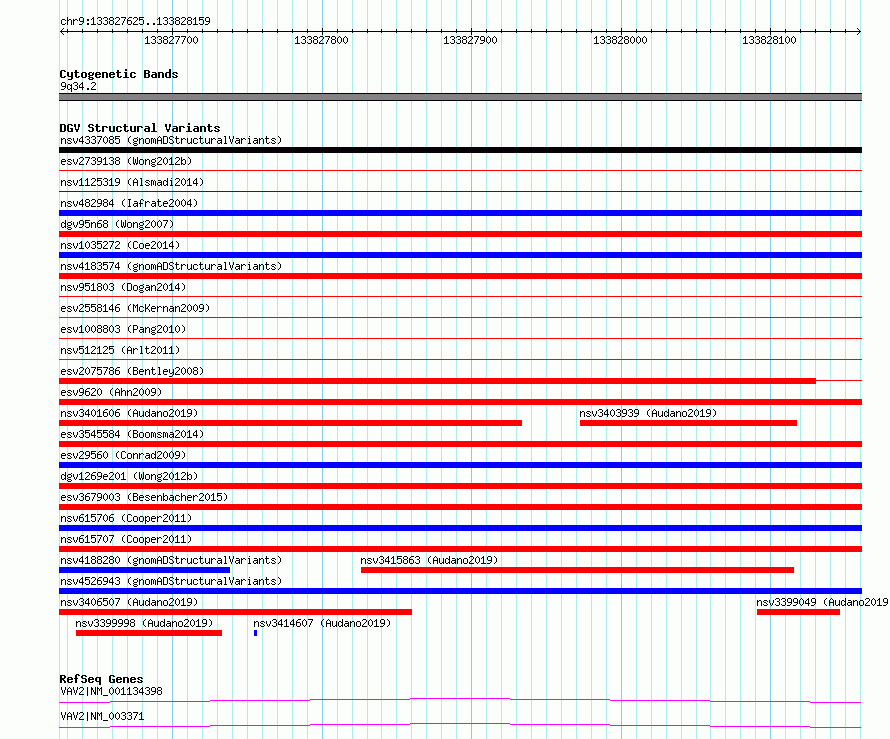The height and width of the screenshot is (739, 890).
Task: Click the chr9:133827625..133828159 coordinates label
Action: coord(135,21)
